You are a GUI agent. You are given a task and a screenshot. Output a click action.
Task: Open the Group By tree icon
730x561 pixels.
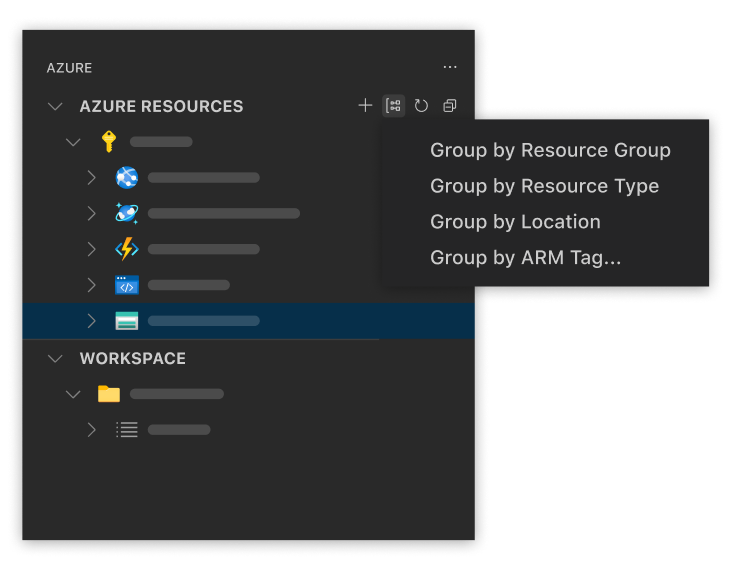(x=393, y=106)
